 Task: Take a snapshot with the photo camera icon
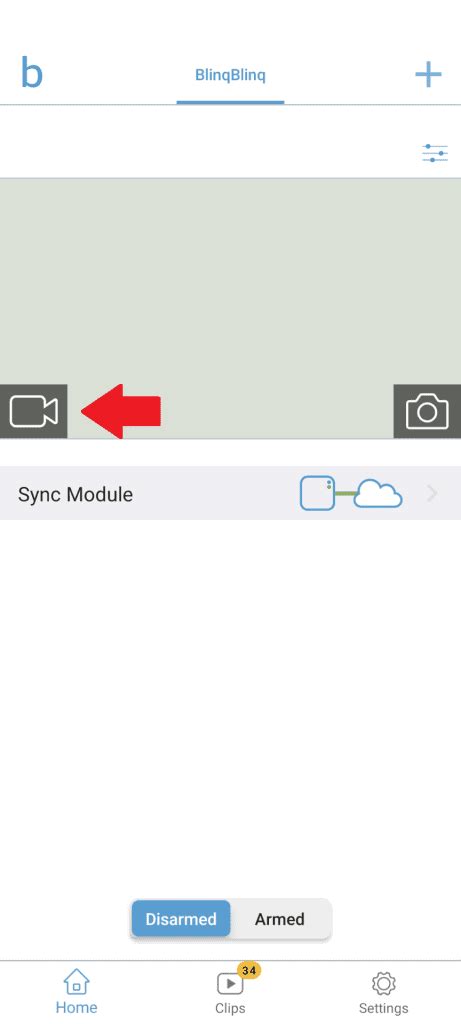click(x=427, y=411)
